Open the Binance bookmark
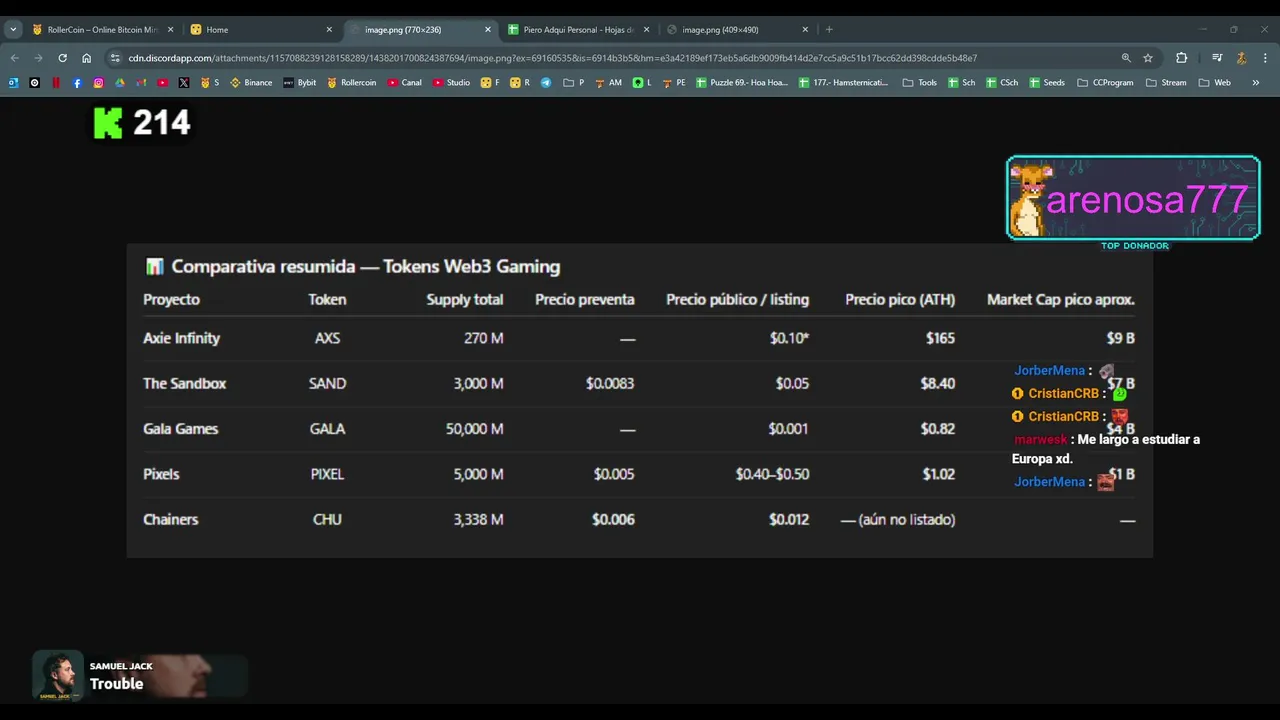 (251, 83)
